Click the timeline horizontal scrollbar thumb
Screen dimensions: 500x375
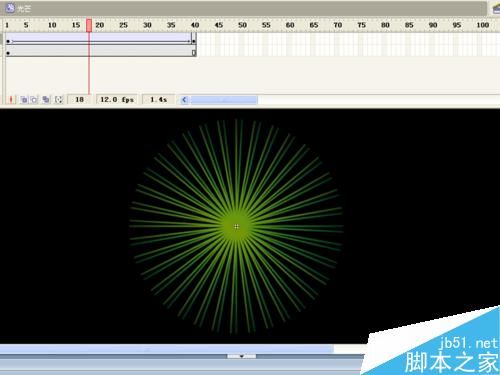coord(224,99)
